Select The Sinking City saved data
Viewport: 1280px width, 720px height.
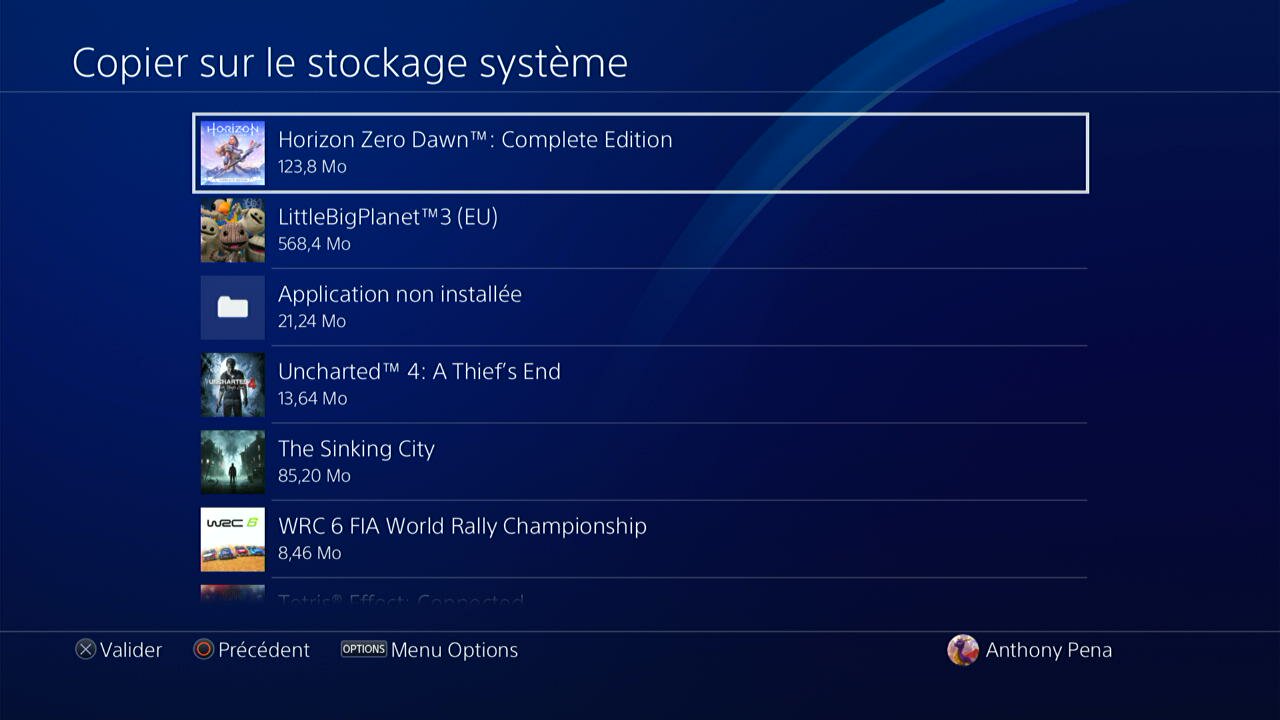[x=640, y=461]
